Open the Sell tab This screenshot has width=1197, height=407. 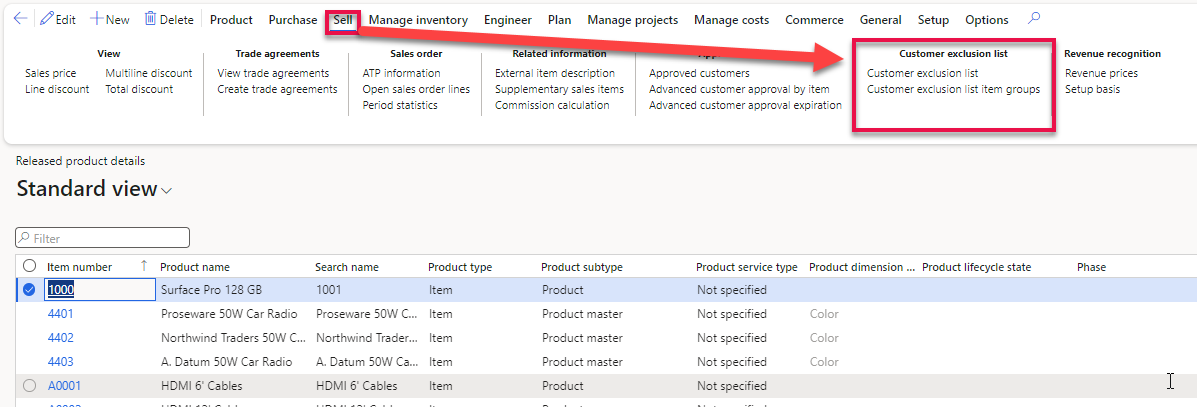click(x=343, y=20)
